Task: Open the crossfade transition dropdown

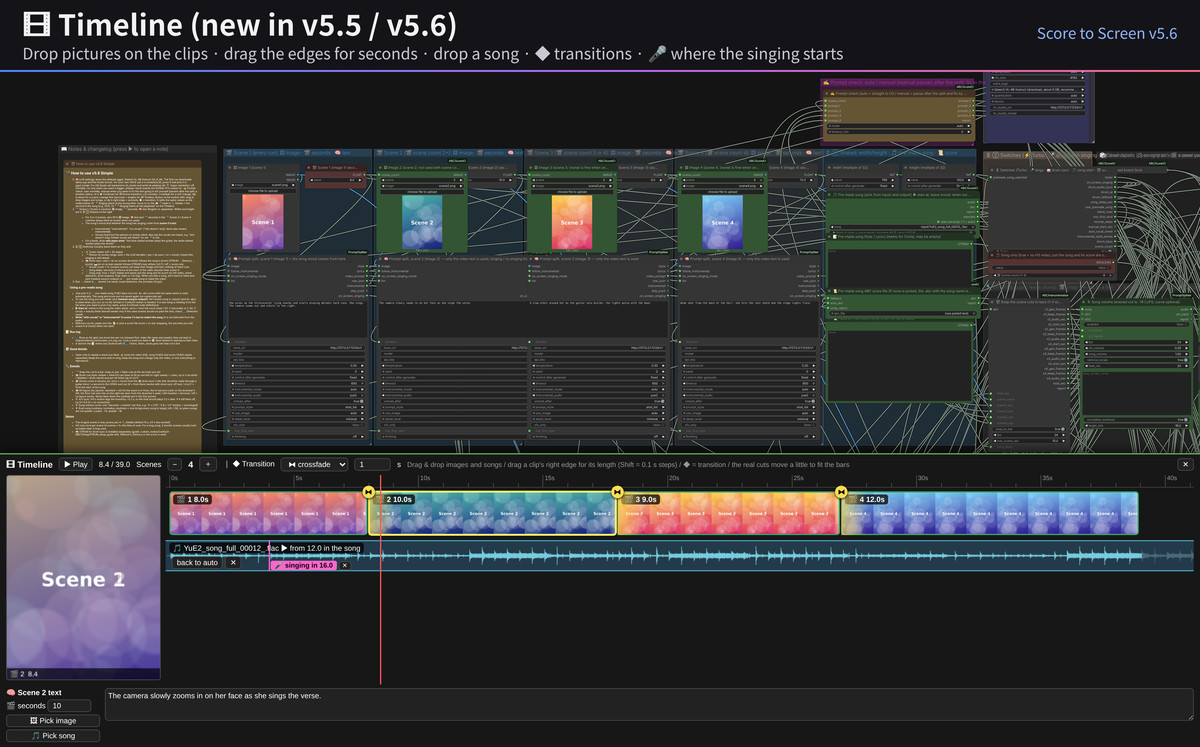Action: tap(314, 464)
